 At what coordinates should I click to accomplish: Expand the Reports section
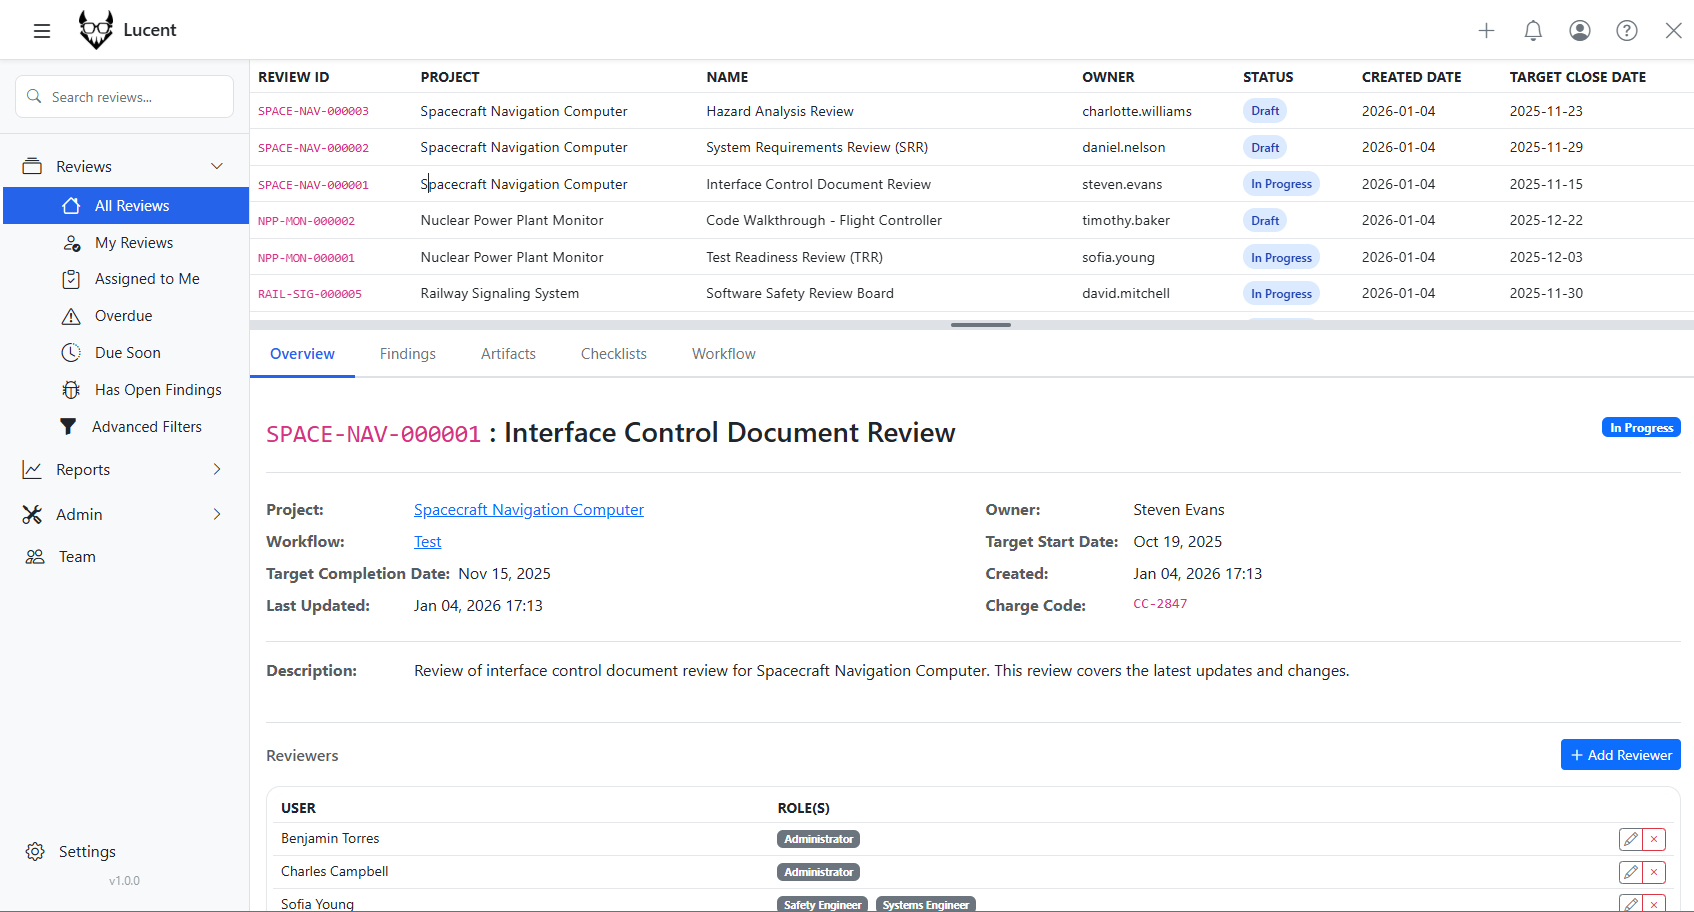click(216, 469)
